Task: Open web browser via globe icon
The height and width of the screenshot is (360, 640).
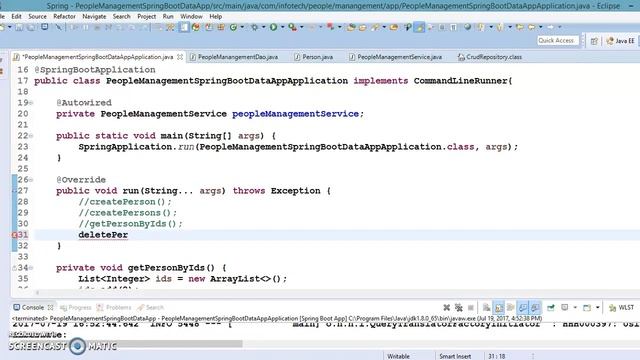Action: (468, 27)
